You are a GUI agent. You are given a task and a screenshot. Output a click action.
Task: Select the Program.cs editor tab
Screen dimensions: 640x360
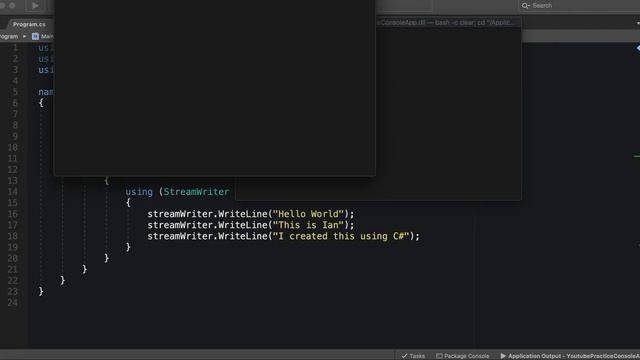point(29,24)
